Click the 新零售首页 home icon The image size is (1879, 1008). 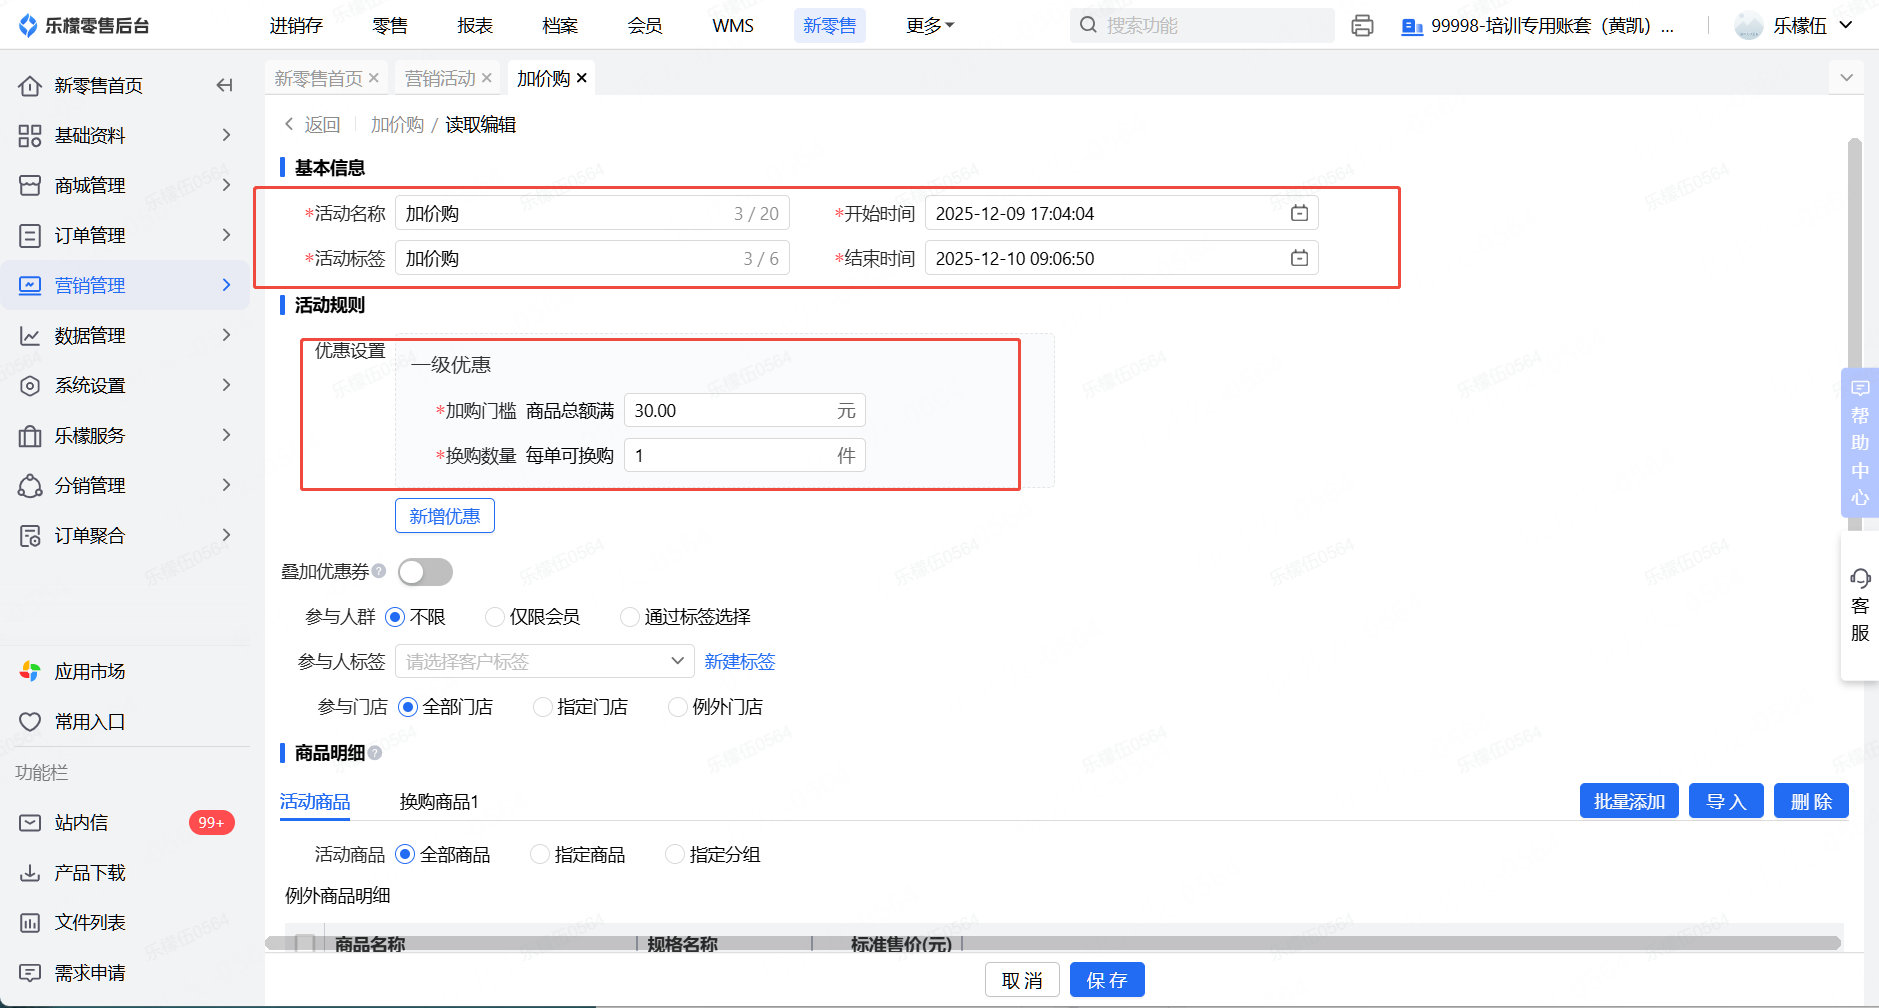[30, 86]
